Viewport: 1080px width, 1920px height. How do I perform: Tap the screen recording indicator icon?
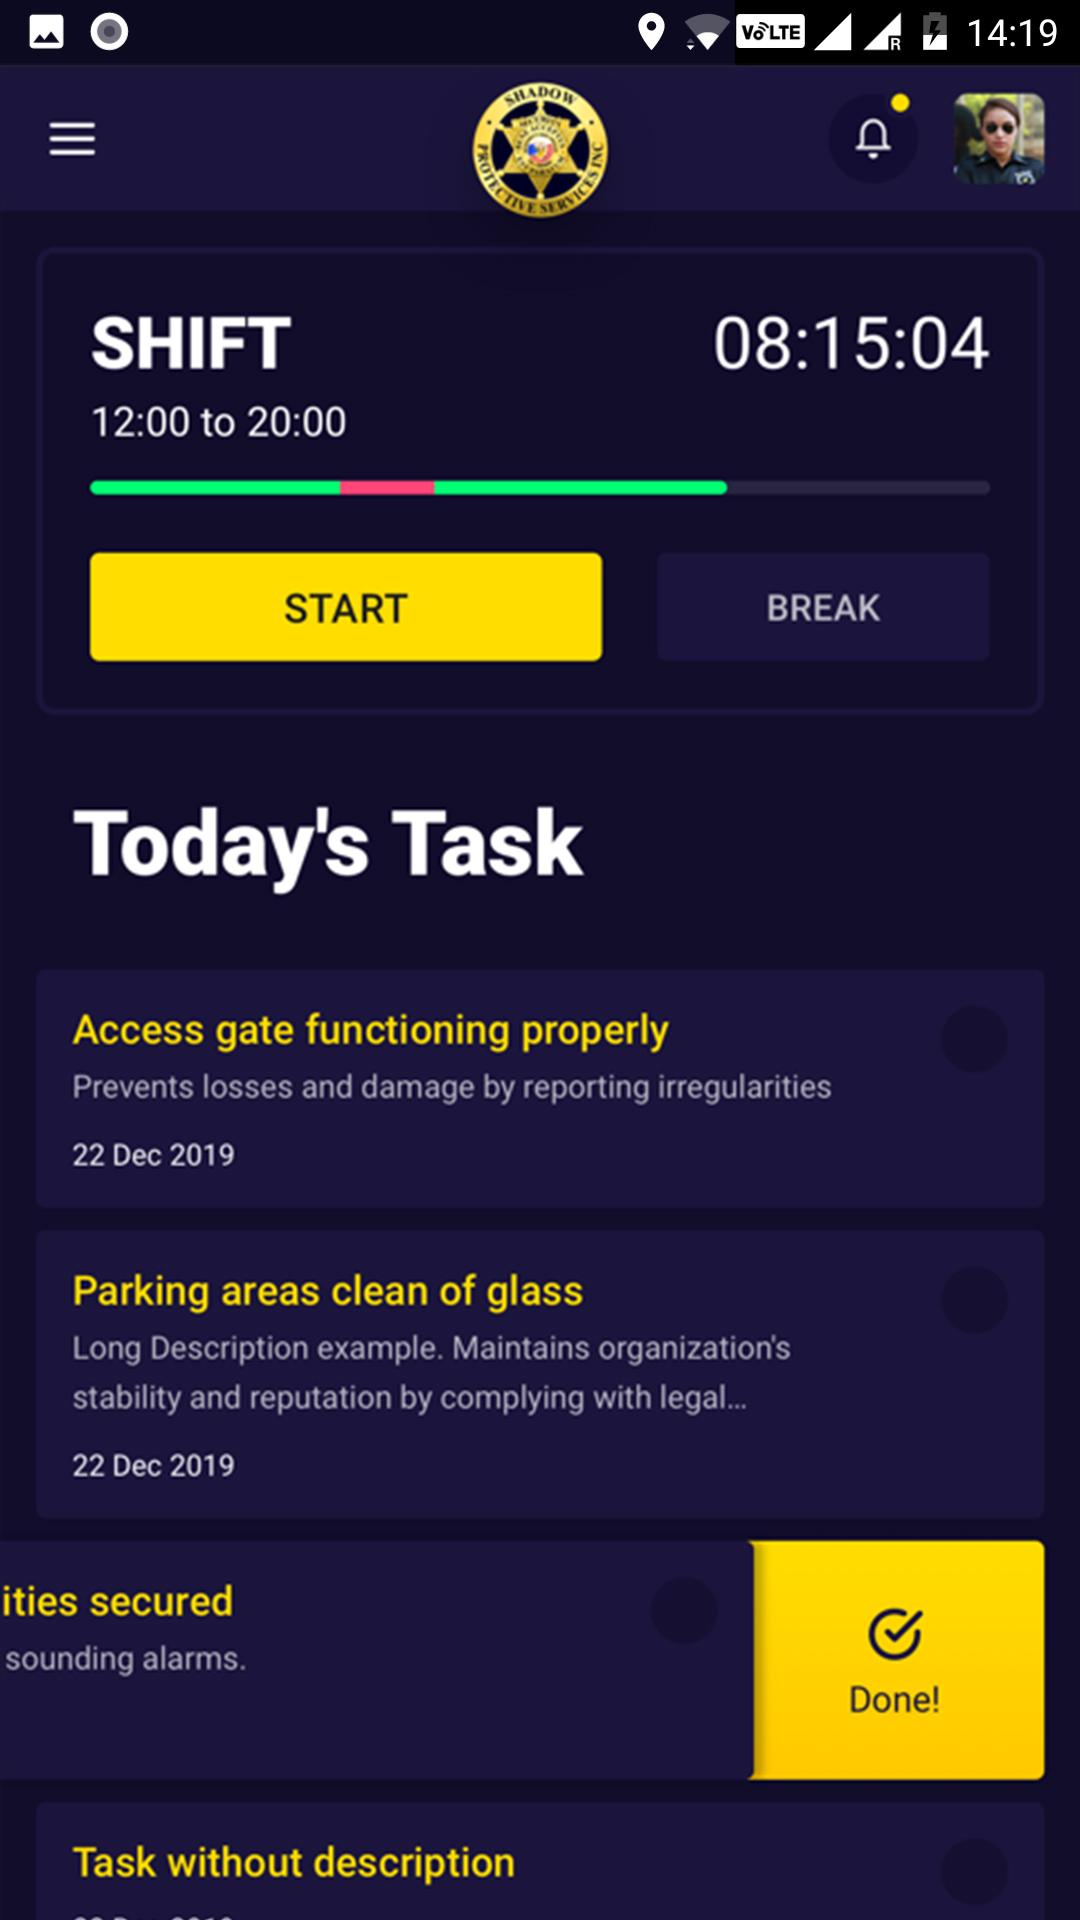click(x=109, y=32)
